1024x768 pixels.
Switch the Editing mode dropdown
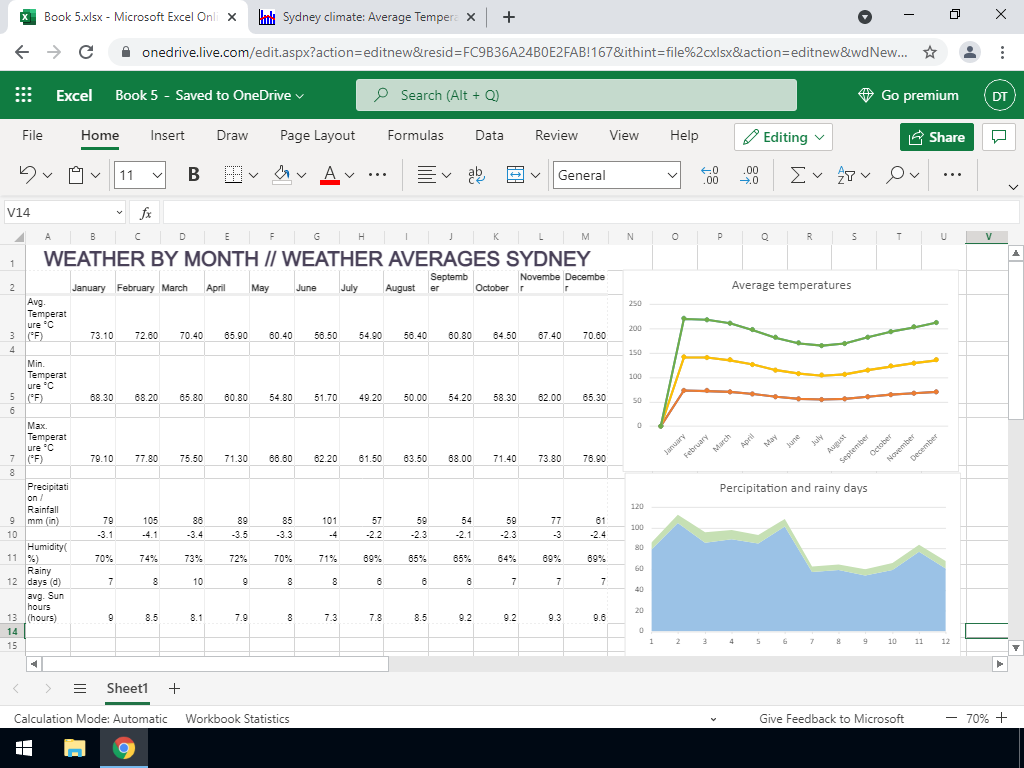[x=783, y=137]
